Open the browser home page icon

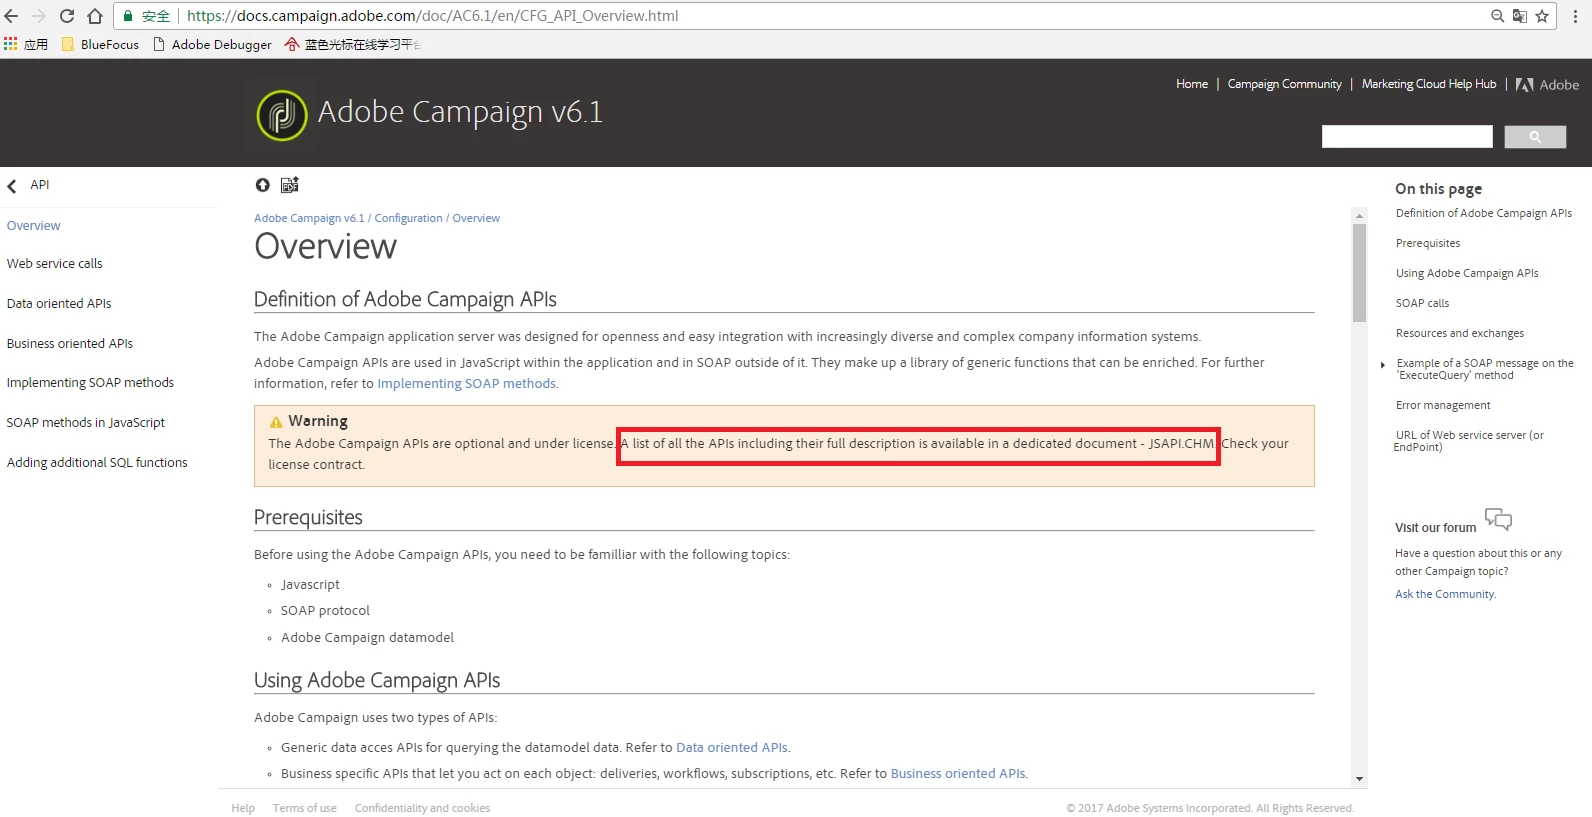(95, 16)
